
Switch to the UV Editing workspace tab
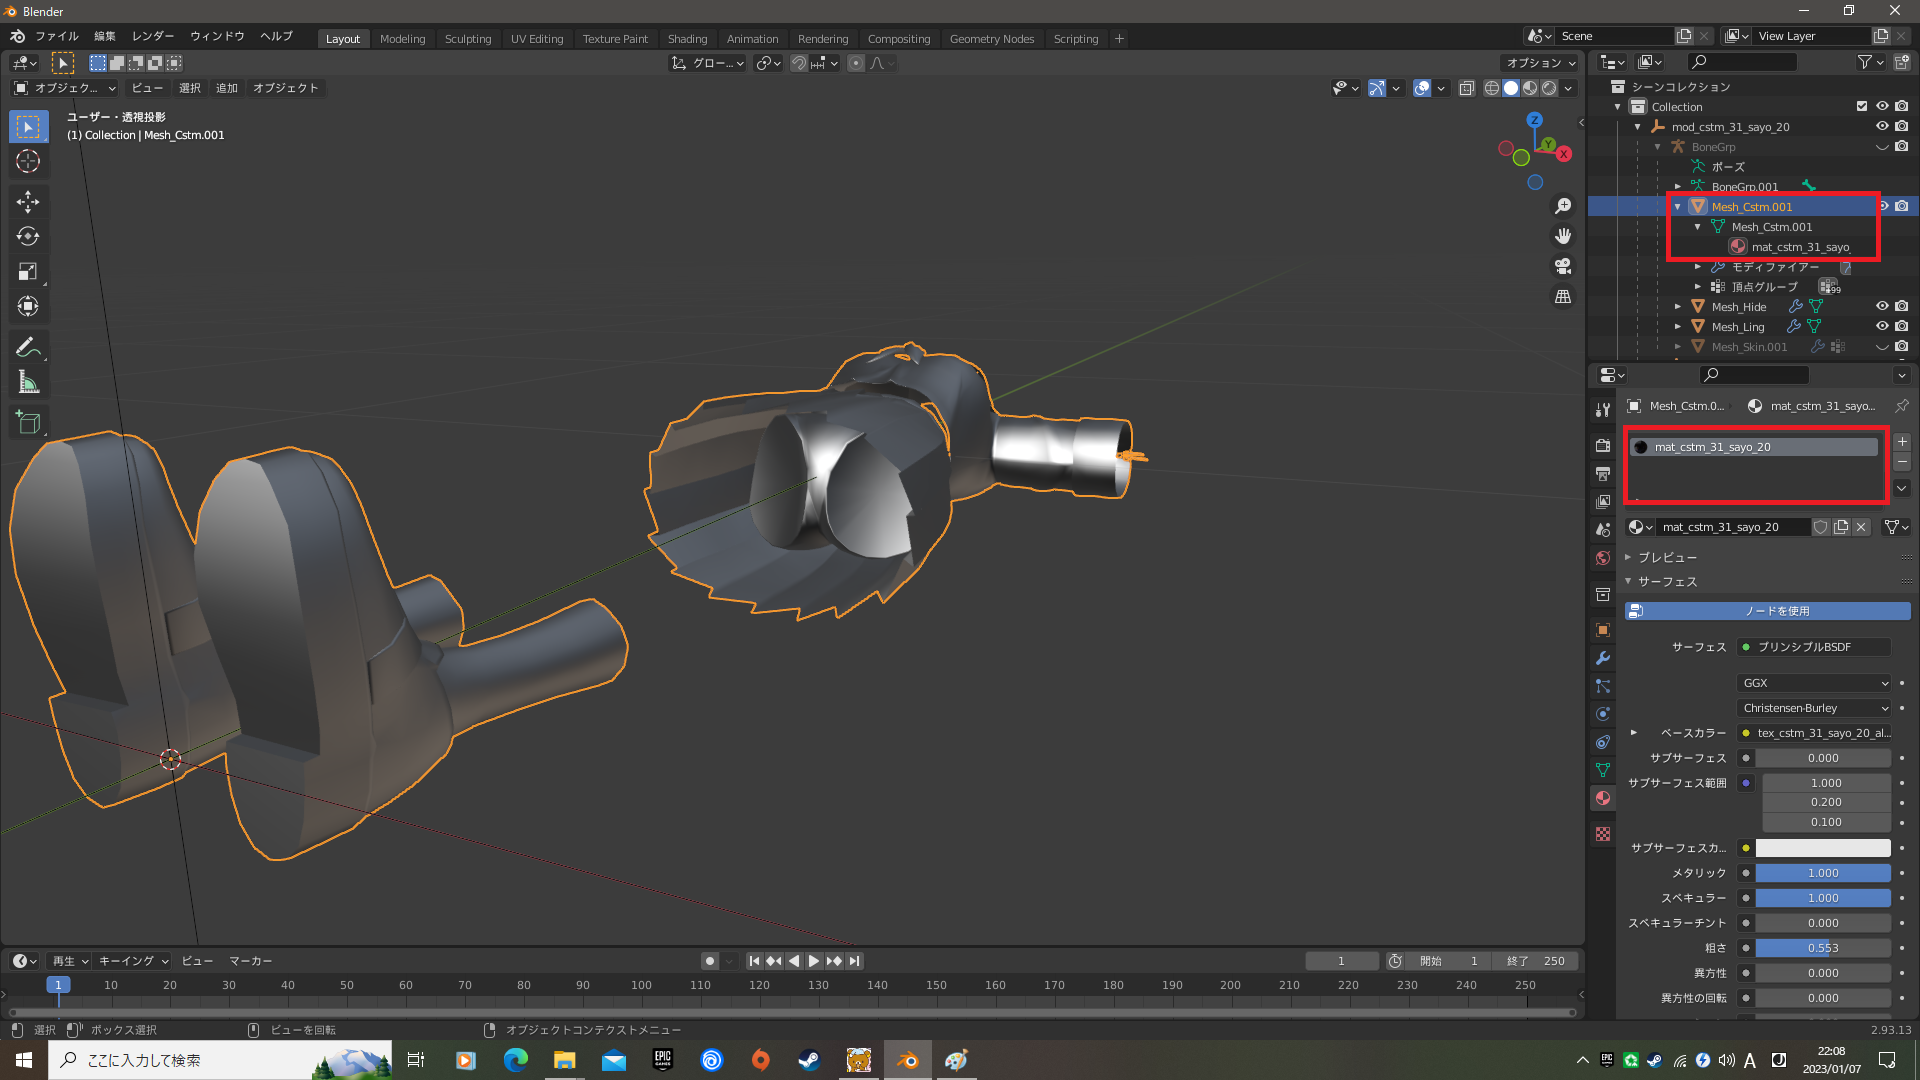tap(537, 39)
